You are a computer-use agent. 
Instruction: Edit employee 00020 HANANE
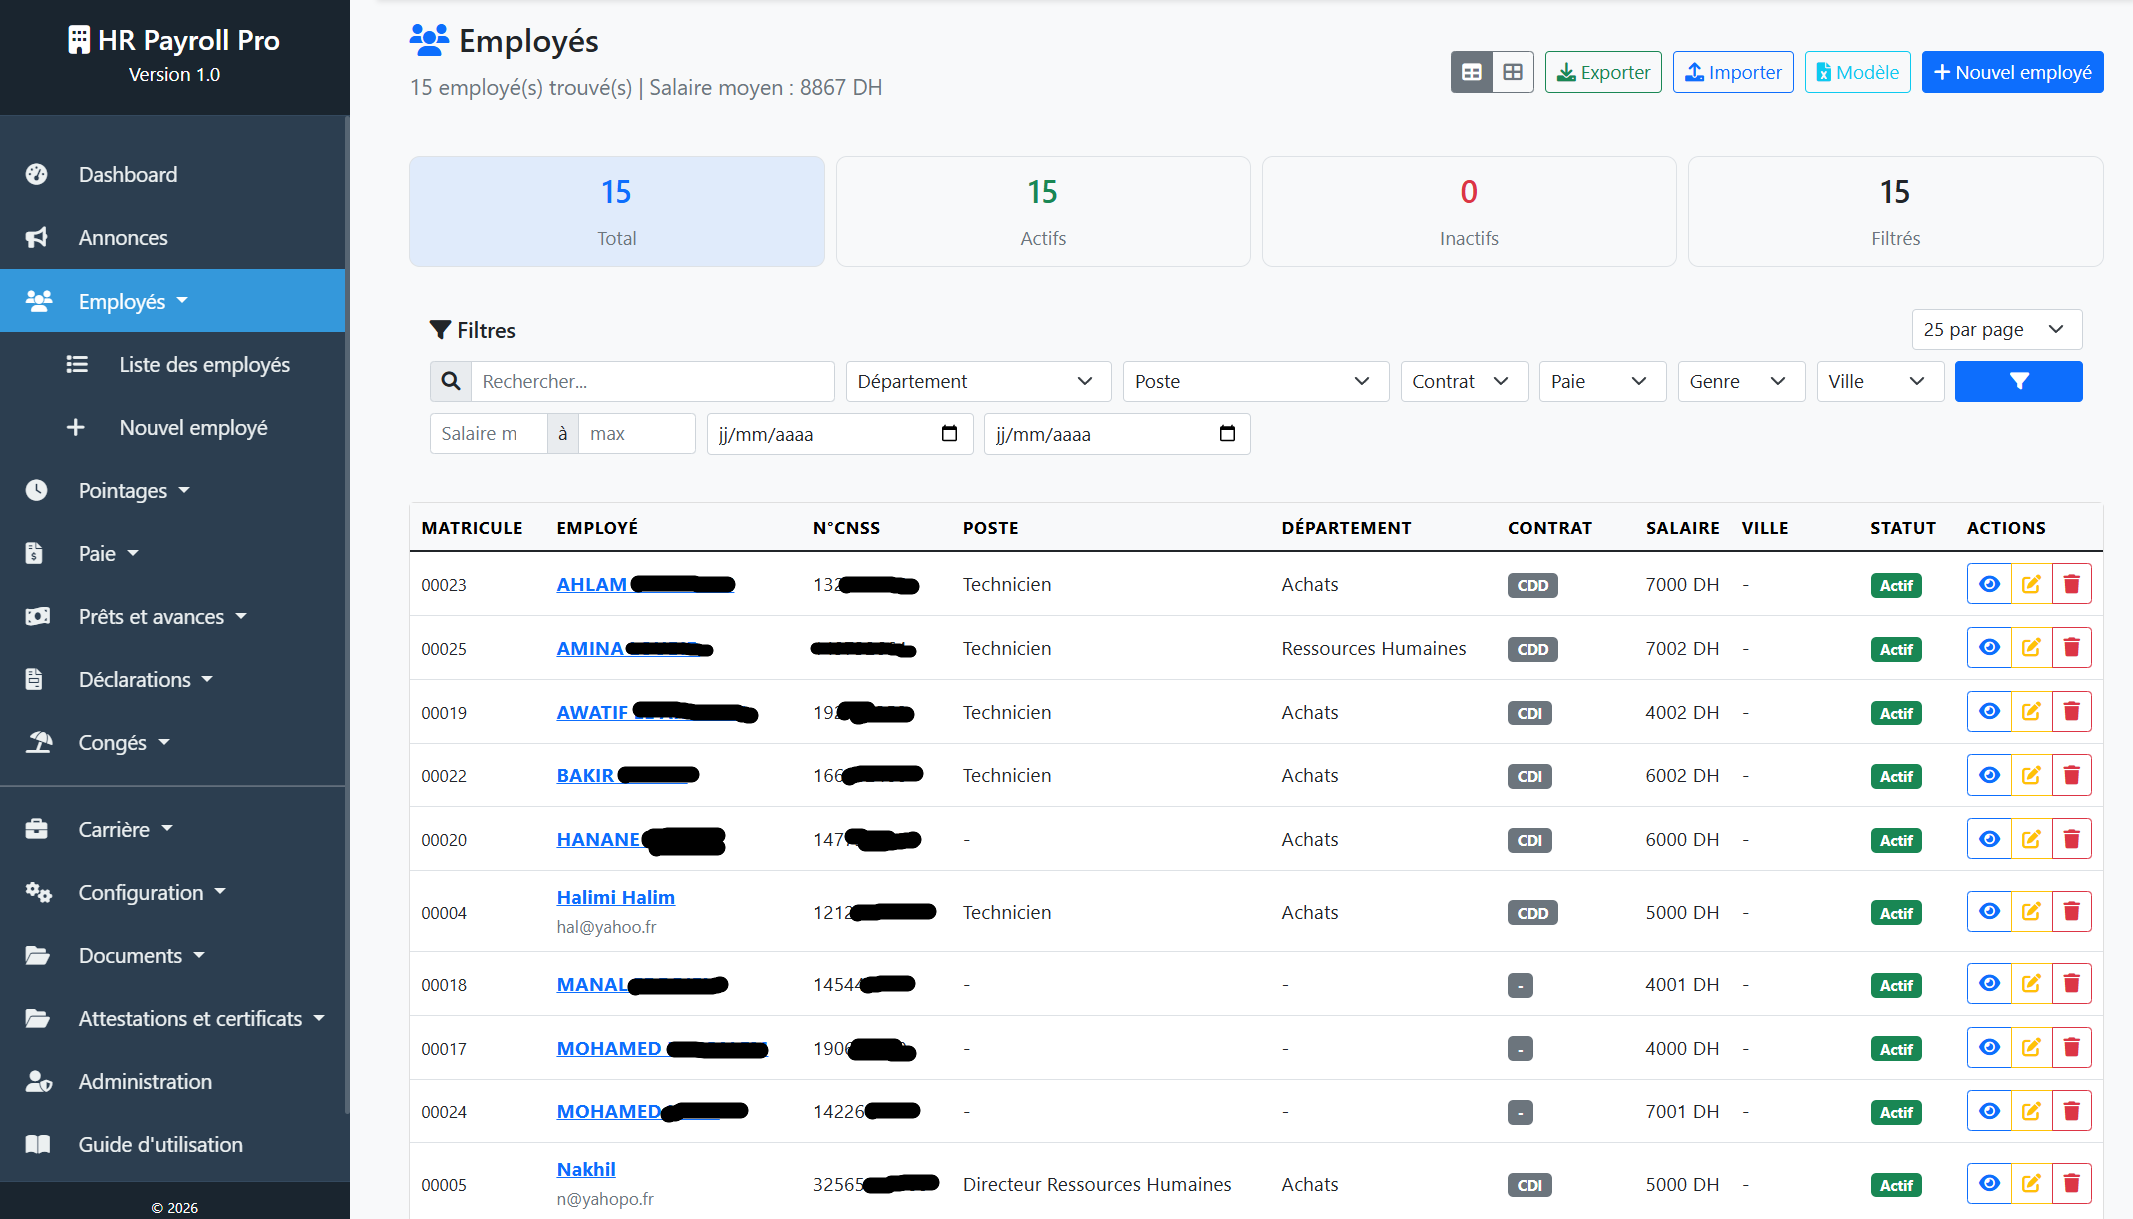(x=2031, y=839)
